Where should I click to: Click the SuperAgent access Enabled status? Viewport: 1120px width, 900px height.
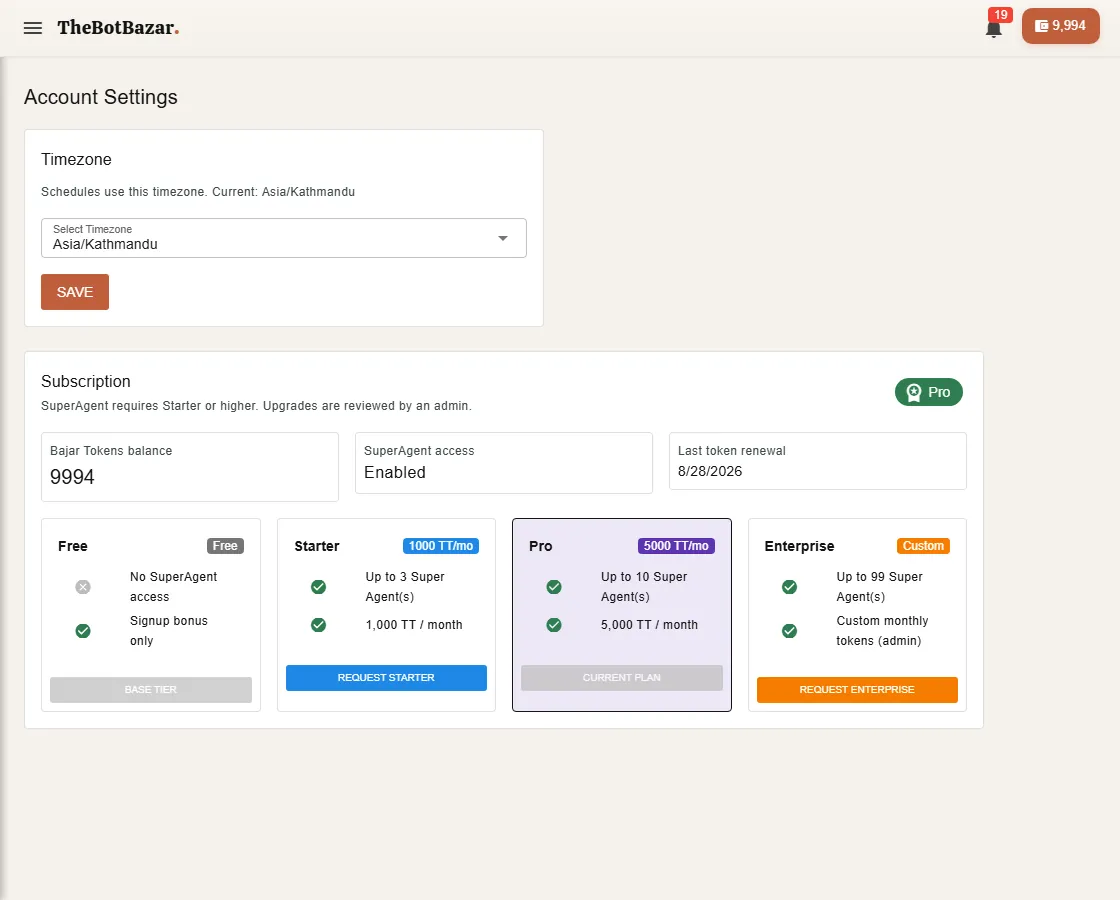[x=395, y=473]
